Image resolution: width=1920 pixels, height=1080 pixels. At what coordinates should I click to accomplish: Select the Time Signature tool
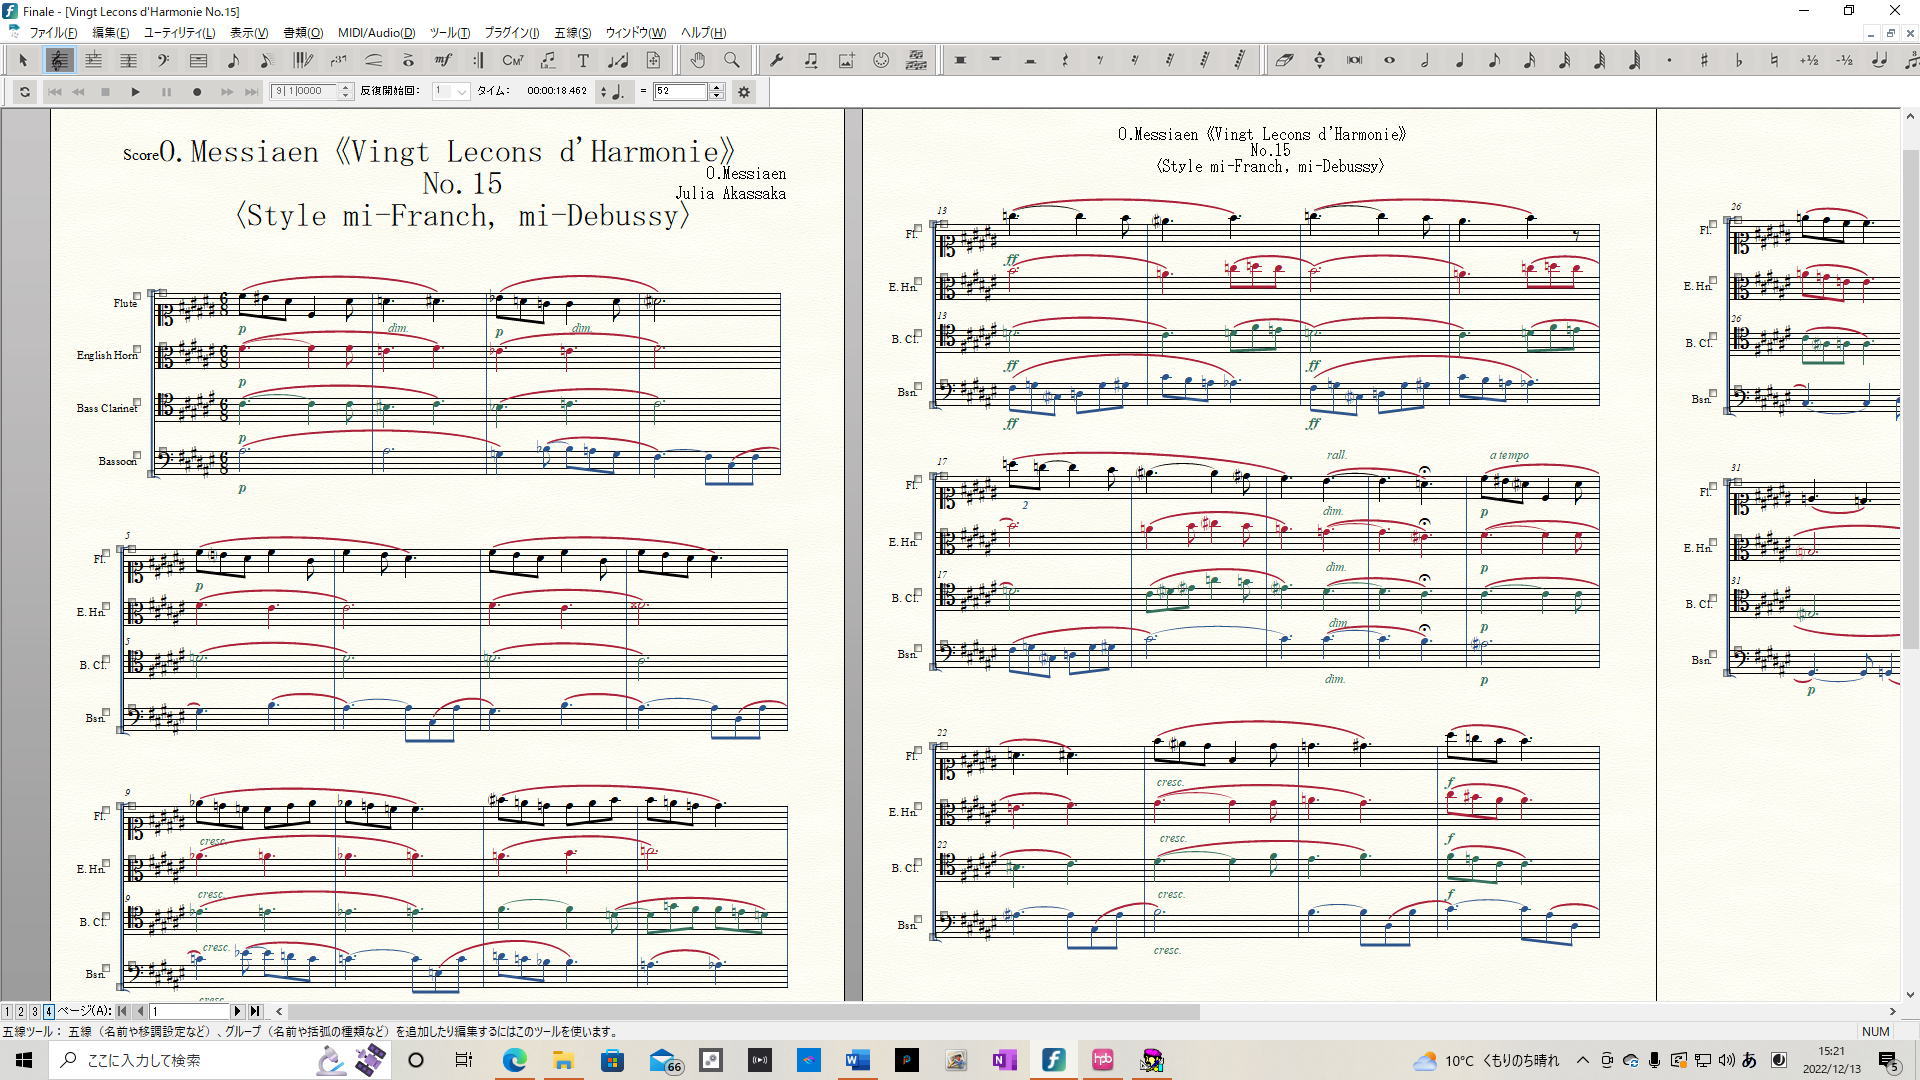pos(128,60)
